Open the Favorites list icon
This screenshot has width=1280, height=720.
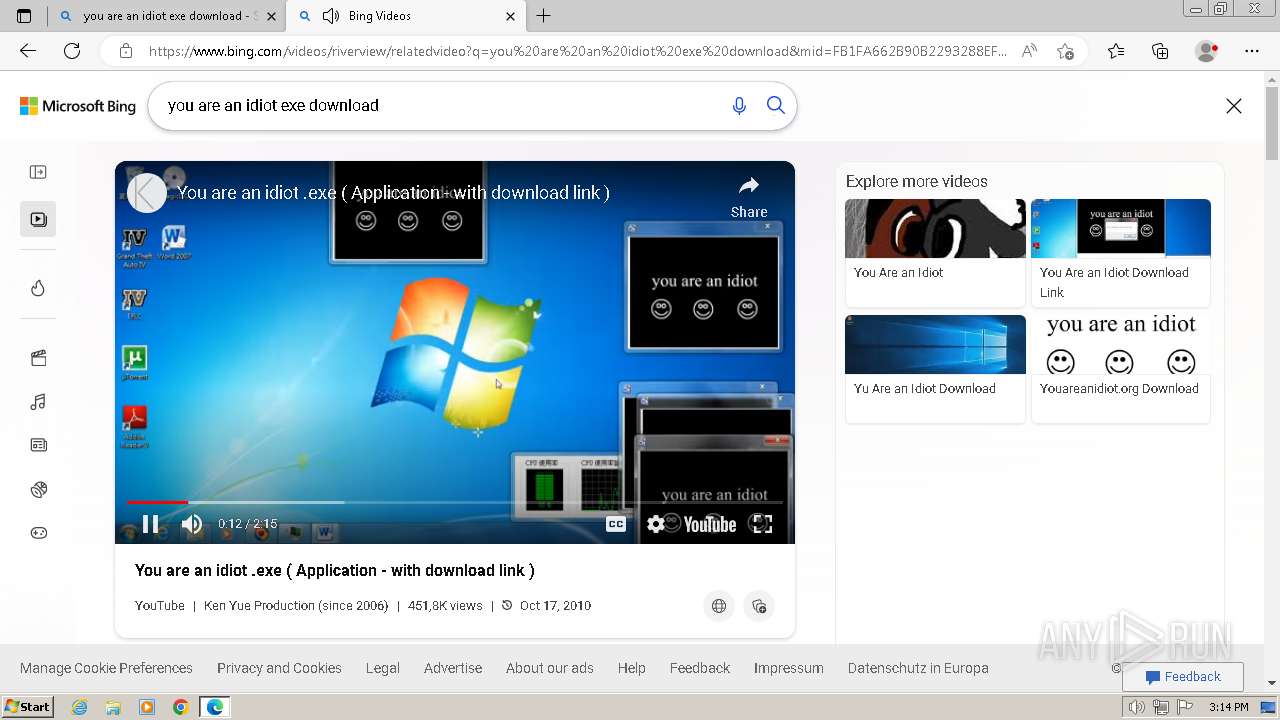(1116, 51)
